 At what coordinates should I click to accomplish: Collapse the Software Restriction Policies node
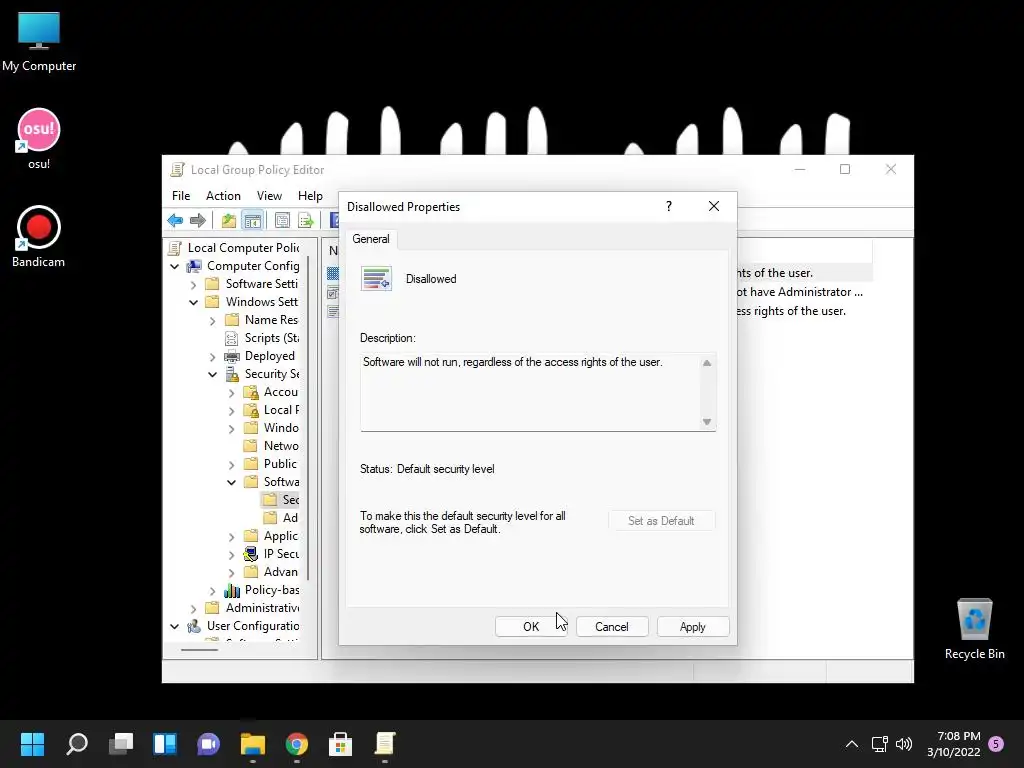[x=231, y=482]
